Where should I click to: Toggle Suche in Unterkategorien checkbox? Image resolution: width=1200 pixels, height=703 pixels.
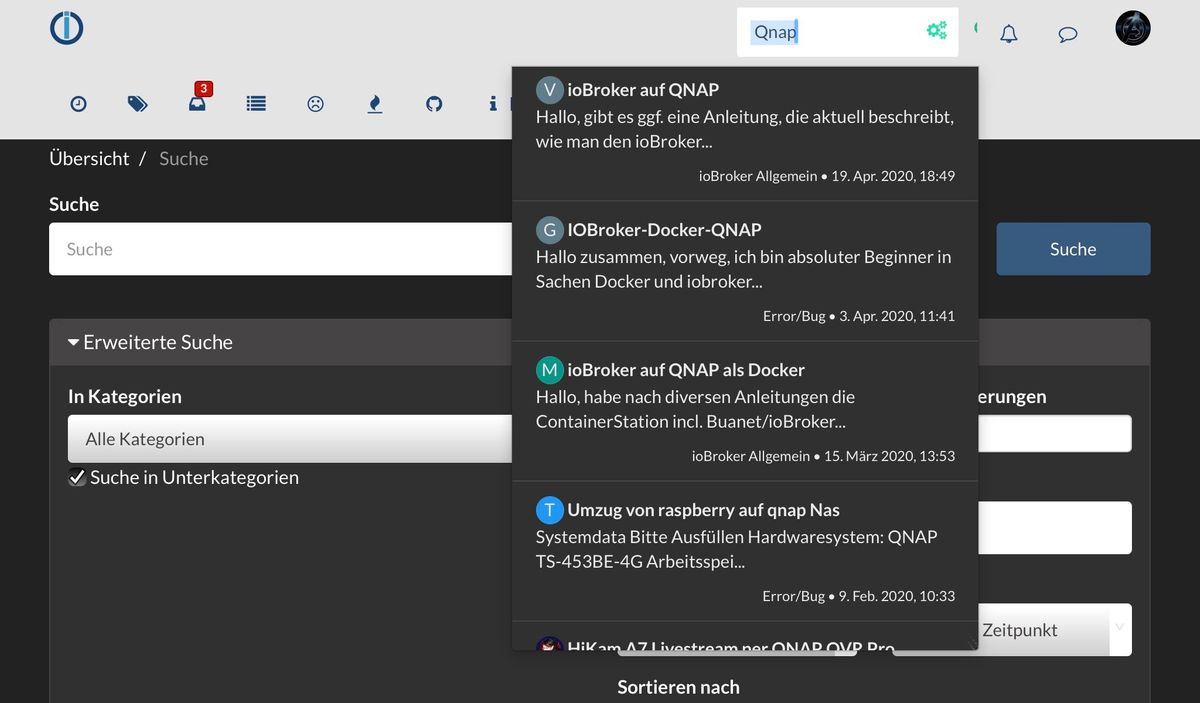[x=77, y=477]
